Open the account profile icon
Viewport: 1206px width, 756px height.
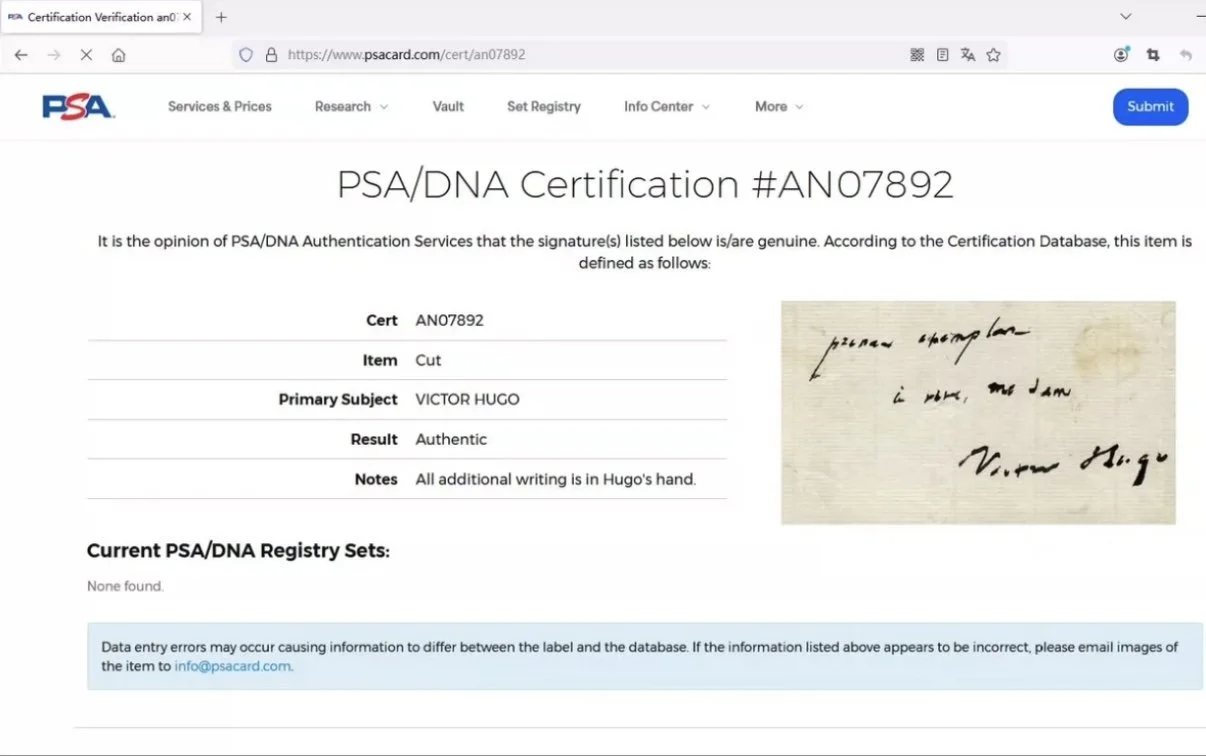[1121, 55]
